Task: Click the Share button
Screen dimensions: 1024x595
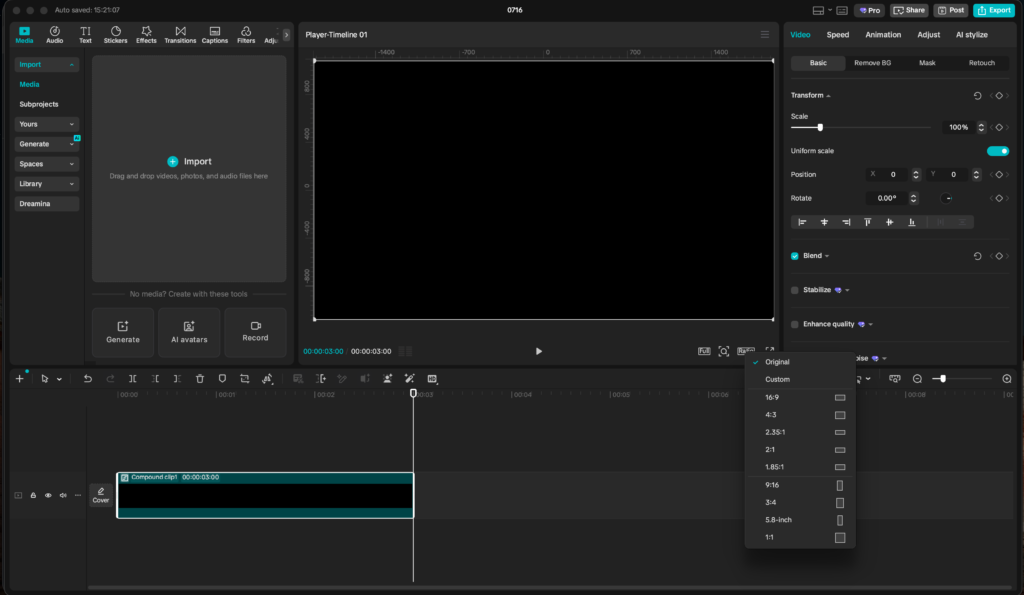Action: [909, 10]
